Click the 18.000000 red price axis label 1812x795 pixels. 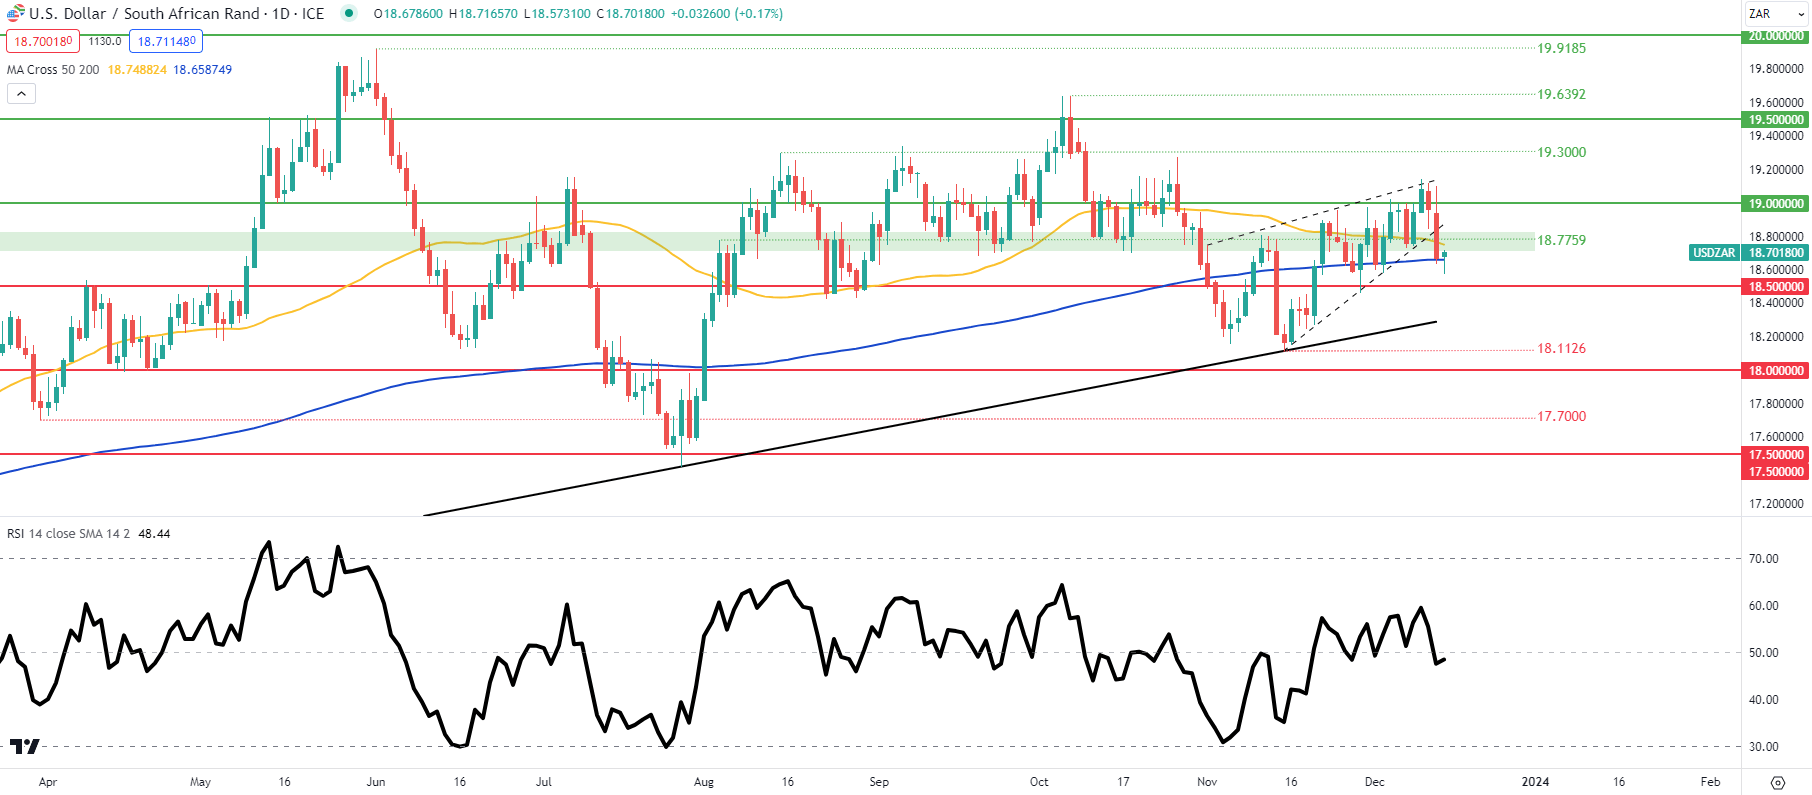(1776, 371)
